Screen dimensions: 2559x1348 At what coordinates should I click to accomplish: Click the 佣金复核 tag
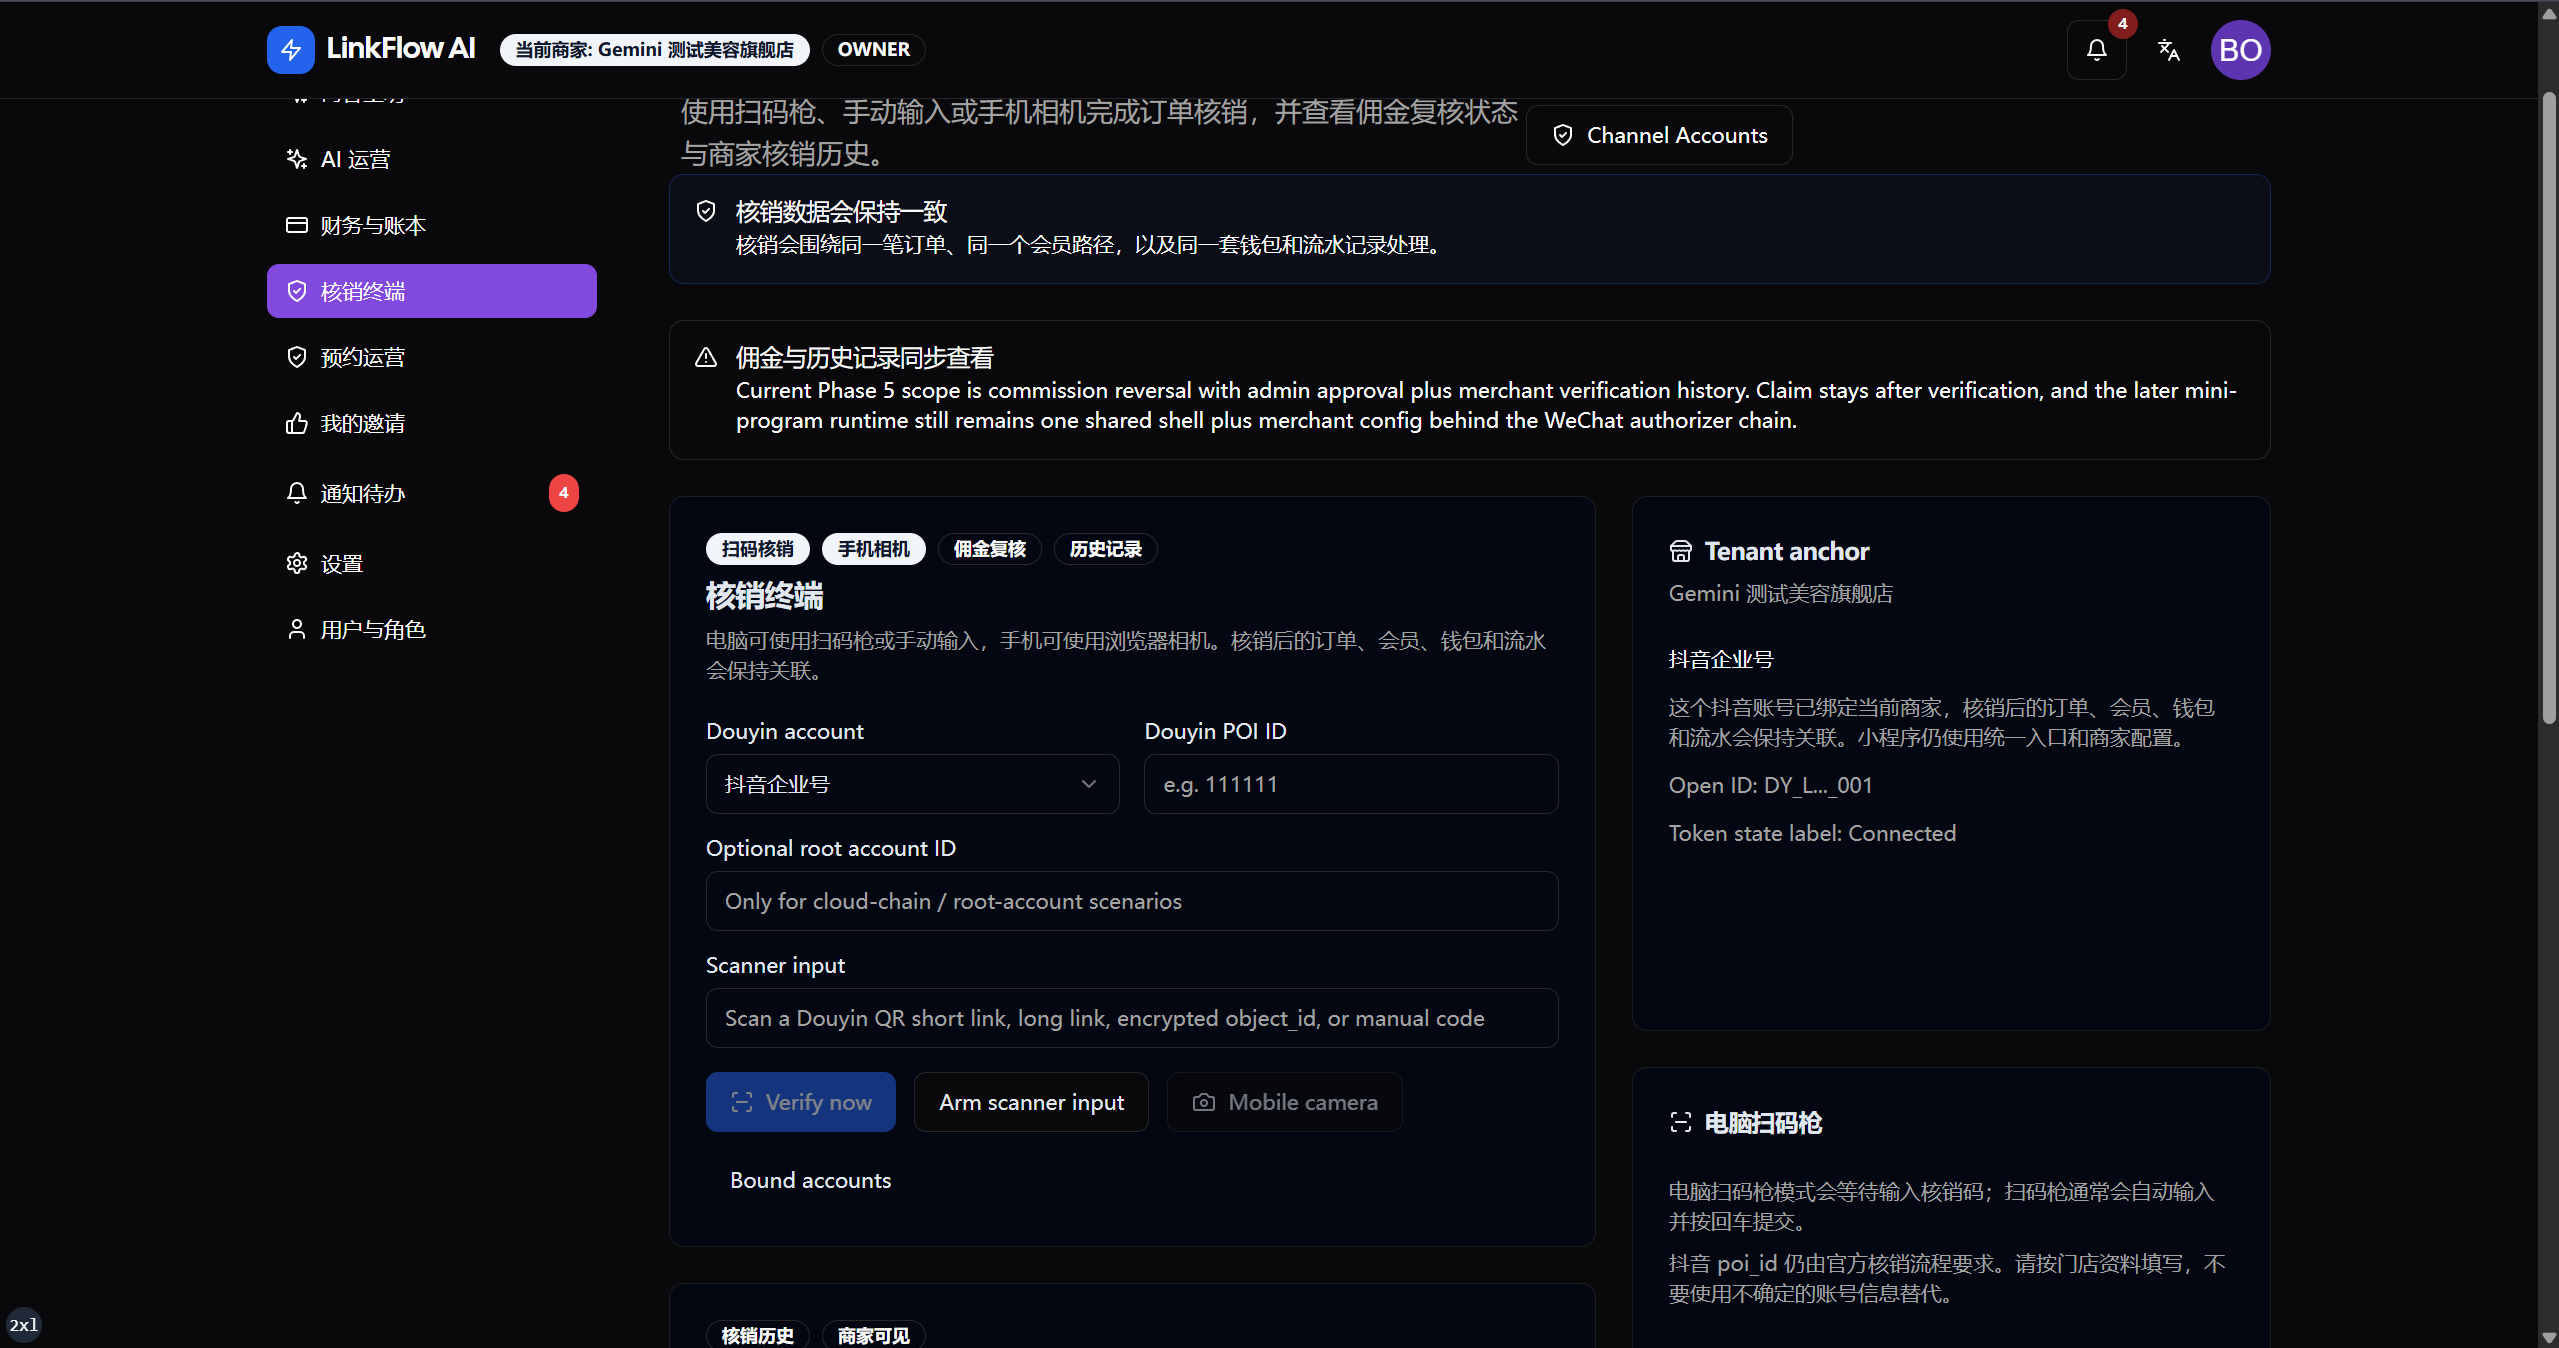click(x=990, y=549)
